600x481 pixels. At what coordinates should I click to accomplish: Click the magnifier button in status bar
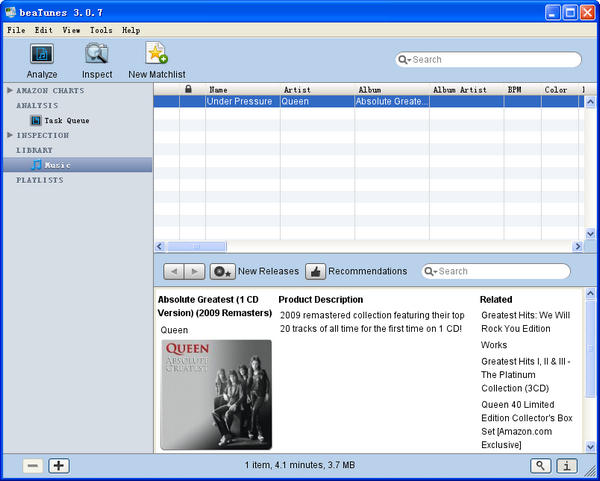pyautogui.click(x=540, y=465)
